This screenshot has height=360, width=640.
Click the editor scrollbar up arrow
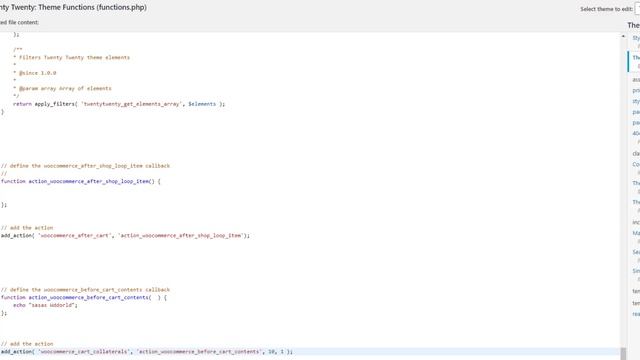click(x=623, y=36)
